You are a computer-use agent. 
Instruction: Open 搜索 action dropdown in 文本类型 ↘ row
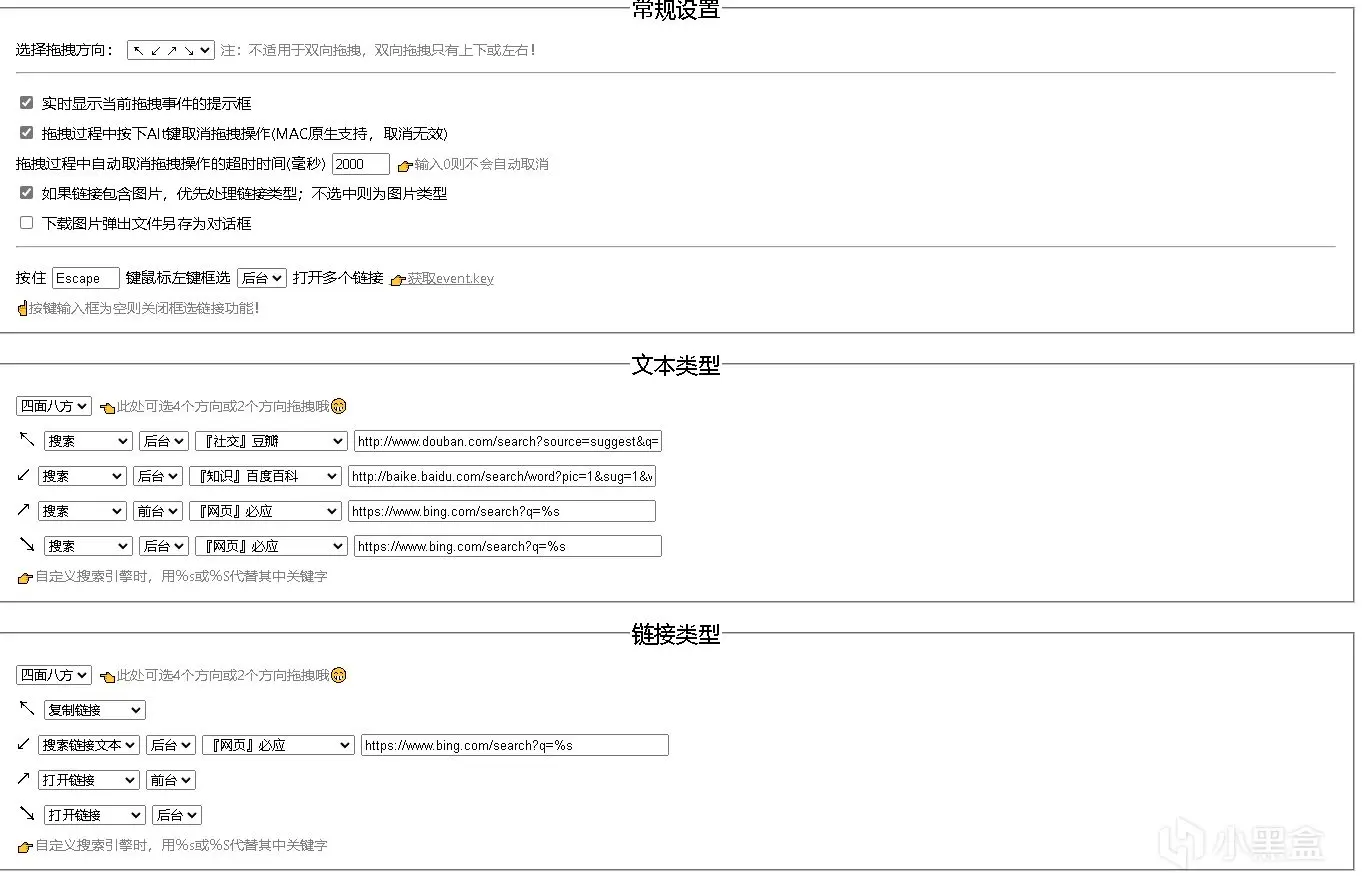coord(88,546)
